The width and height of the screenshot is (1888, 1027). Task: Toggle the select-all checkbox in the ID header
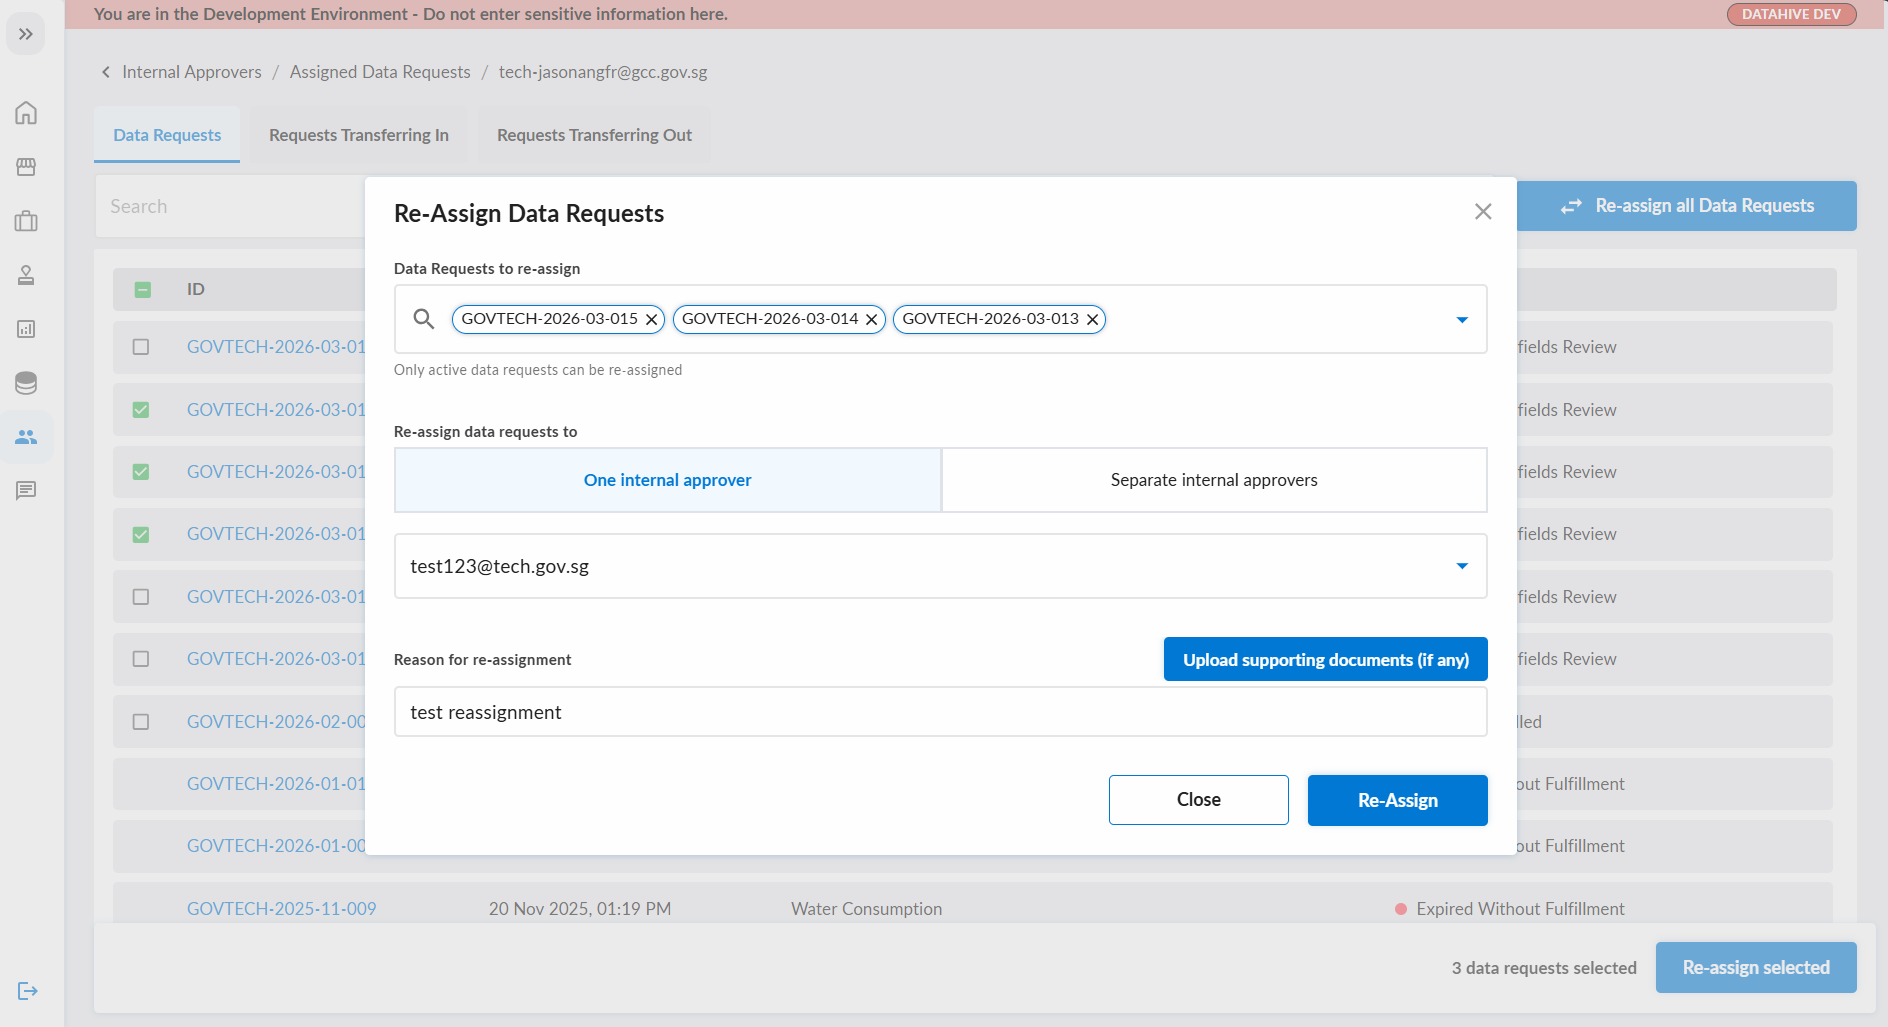coord(142,289)
